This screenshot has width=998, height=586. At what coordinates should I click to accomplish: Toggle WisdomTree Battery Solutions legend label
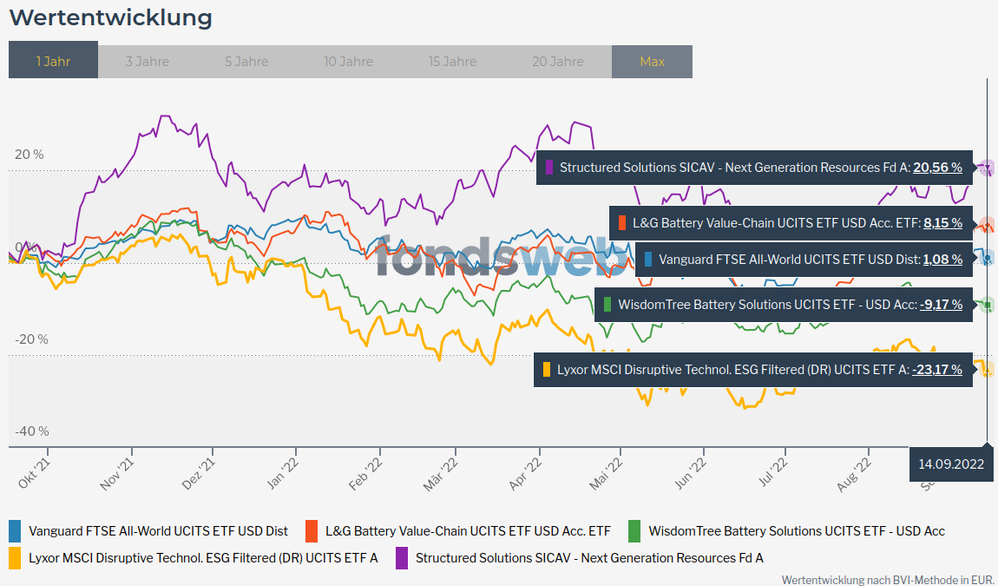click(x=796, y=531)
